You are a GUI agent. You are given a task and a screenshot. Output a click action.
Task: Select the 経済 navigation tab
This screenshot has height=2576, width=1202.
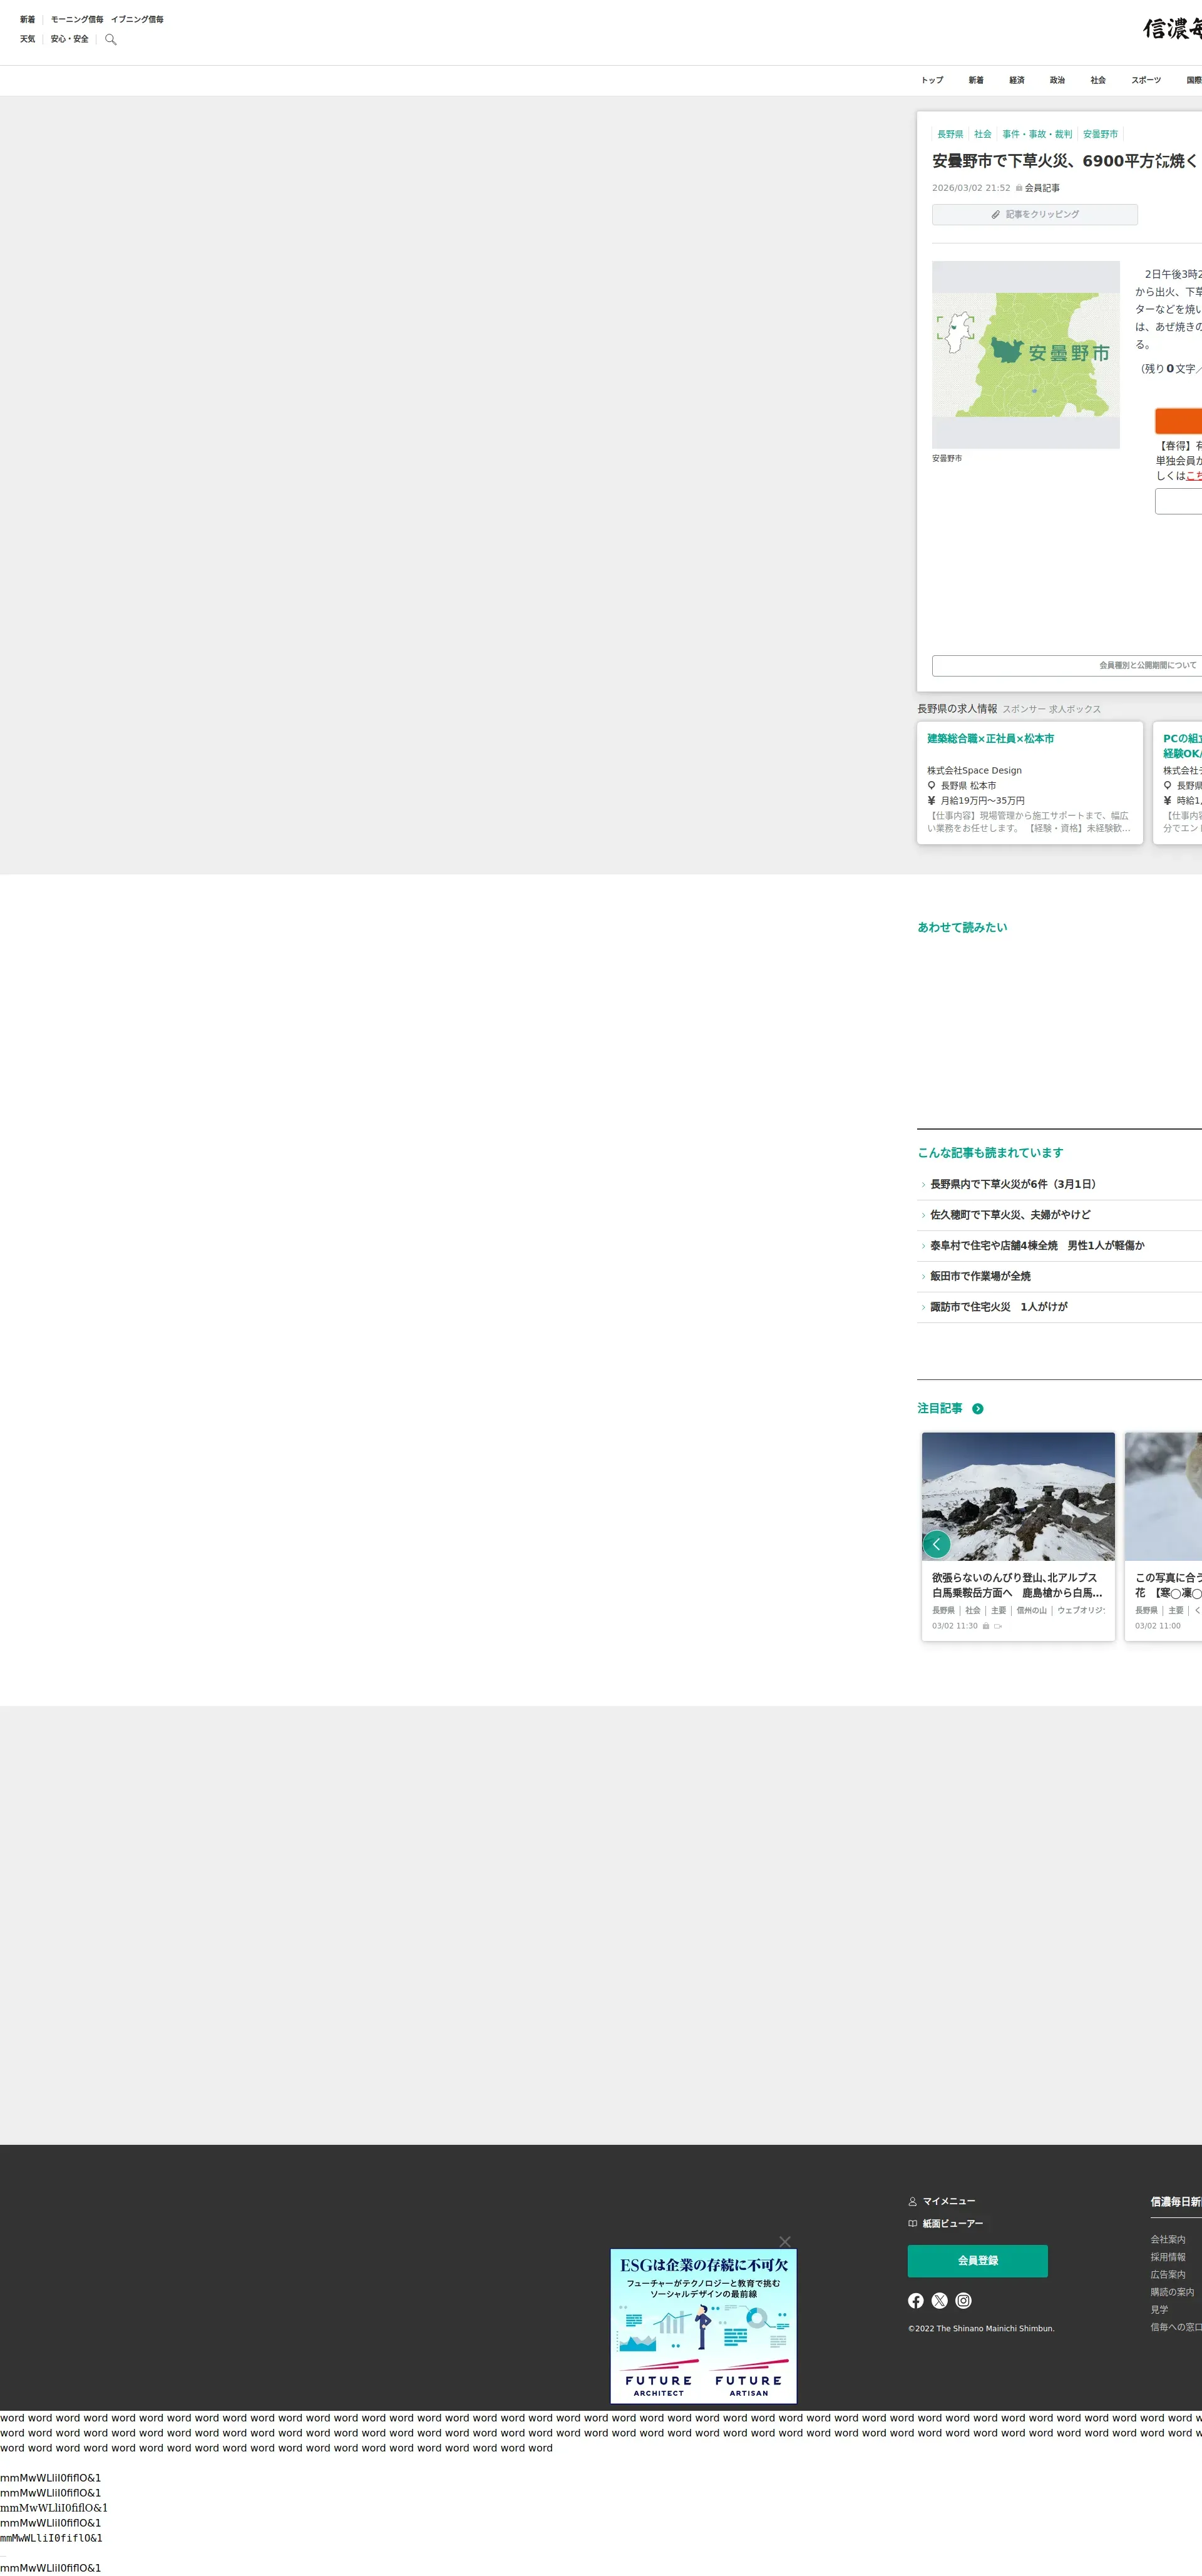point(1016,80)
